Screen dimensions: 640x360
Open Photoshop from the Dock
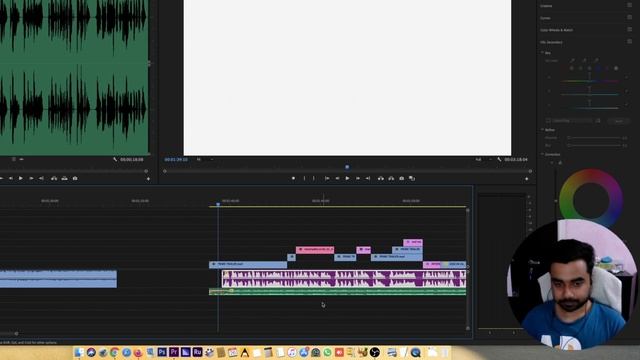[x=162, y=352]
